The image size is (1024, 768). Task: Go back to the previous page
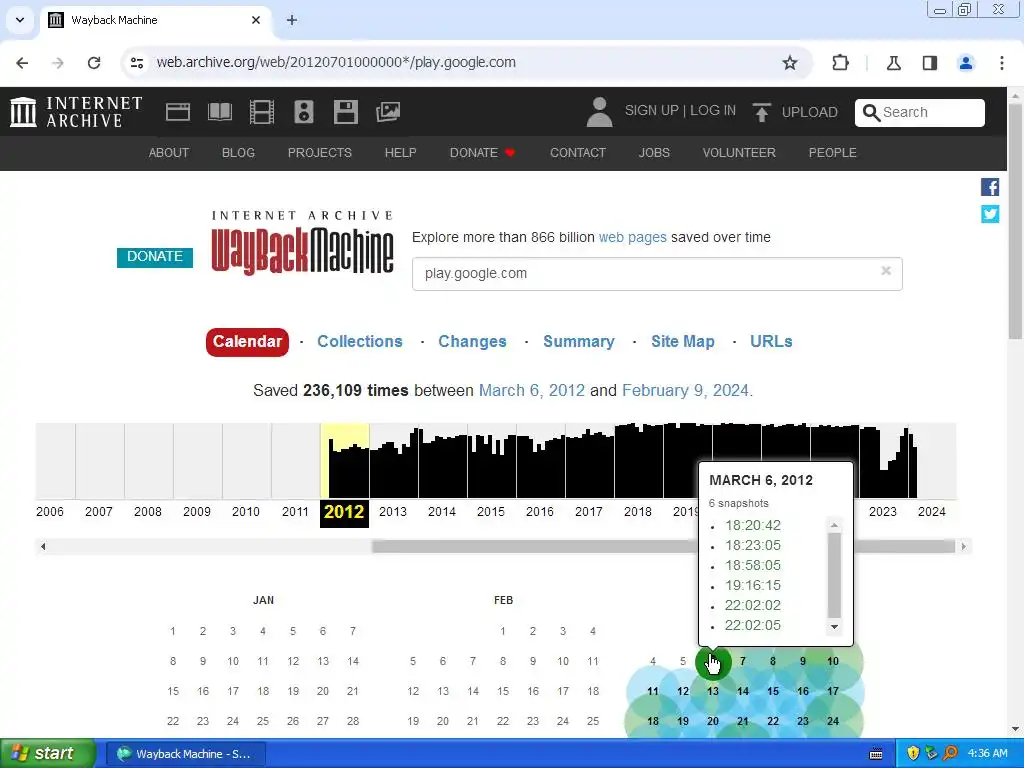pyautogui.click(x=22, y=63)
